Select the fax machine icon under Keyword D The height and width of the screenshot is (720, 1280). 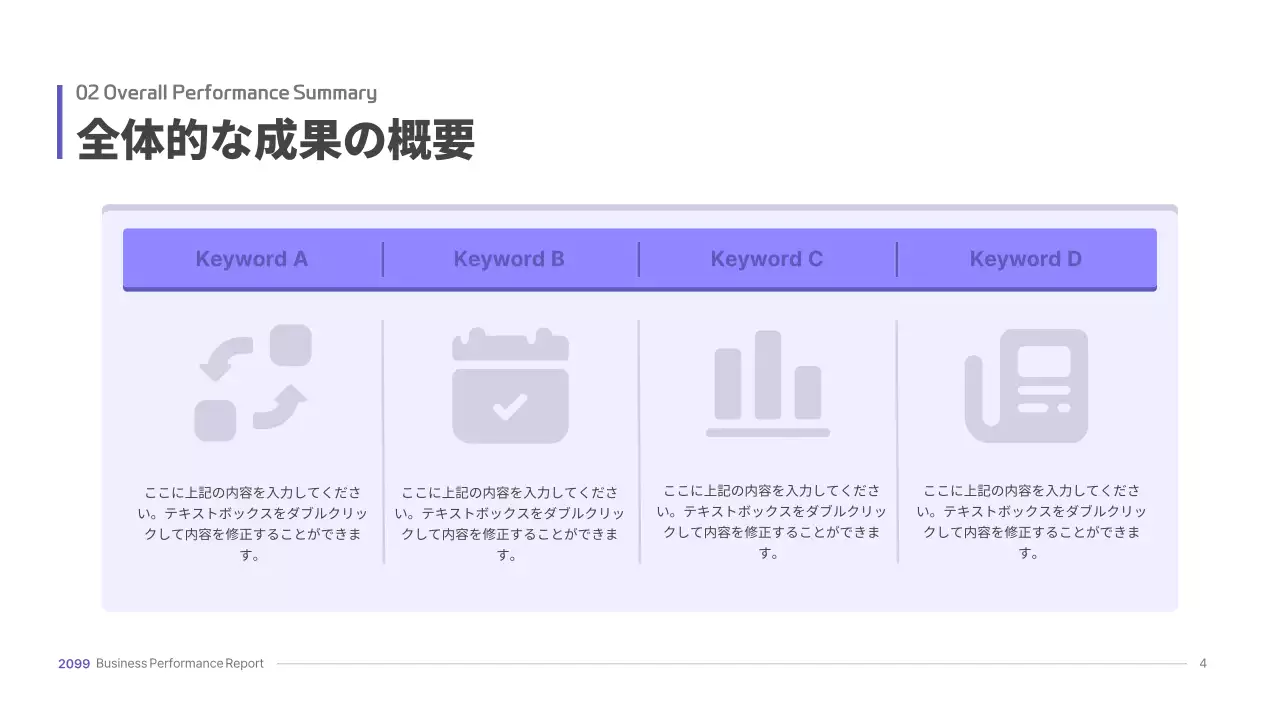[x=1025, y=383]
